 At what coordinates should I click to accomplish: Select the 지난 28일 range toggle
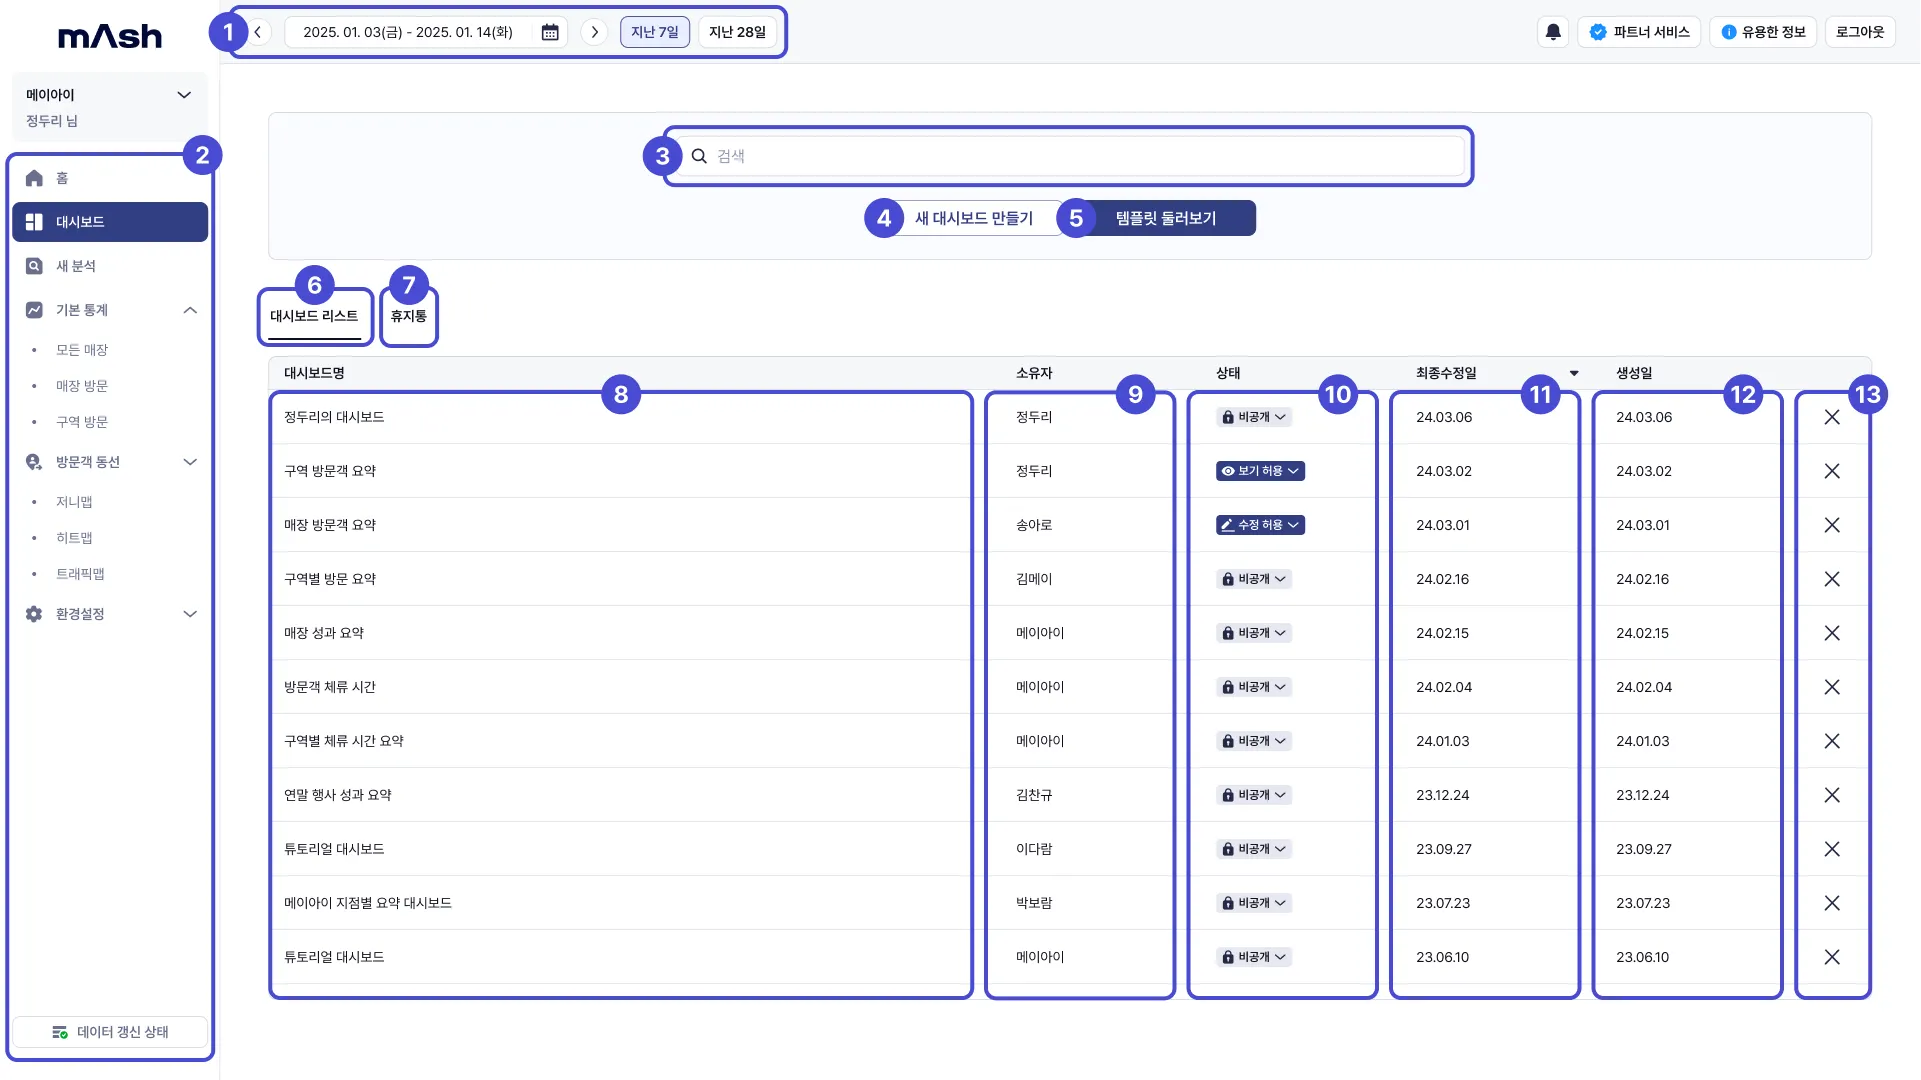(737, 32)
